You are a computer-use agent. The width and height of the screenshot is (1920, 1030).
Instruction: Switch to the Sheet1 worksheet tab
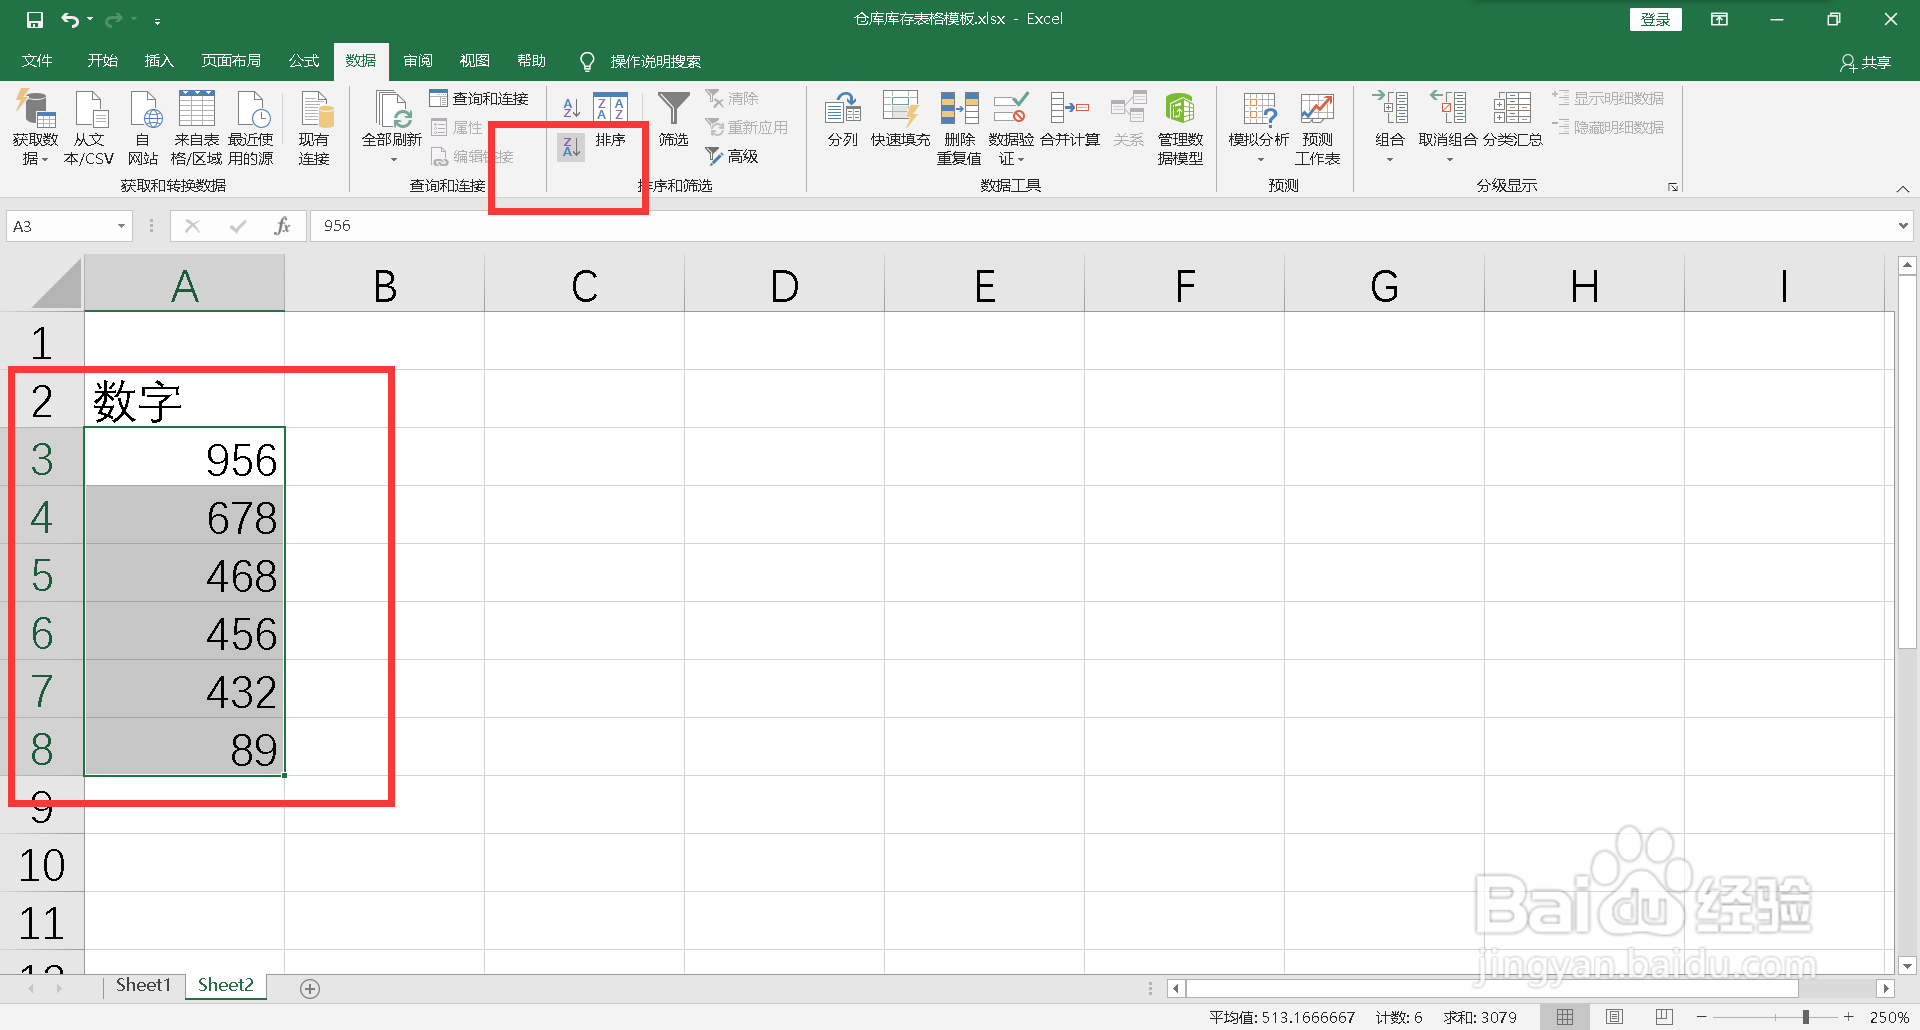pyautogui.click(x=143, y=985)
